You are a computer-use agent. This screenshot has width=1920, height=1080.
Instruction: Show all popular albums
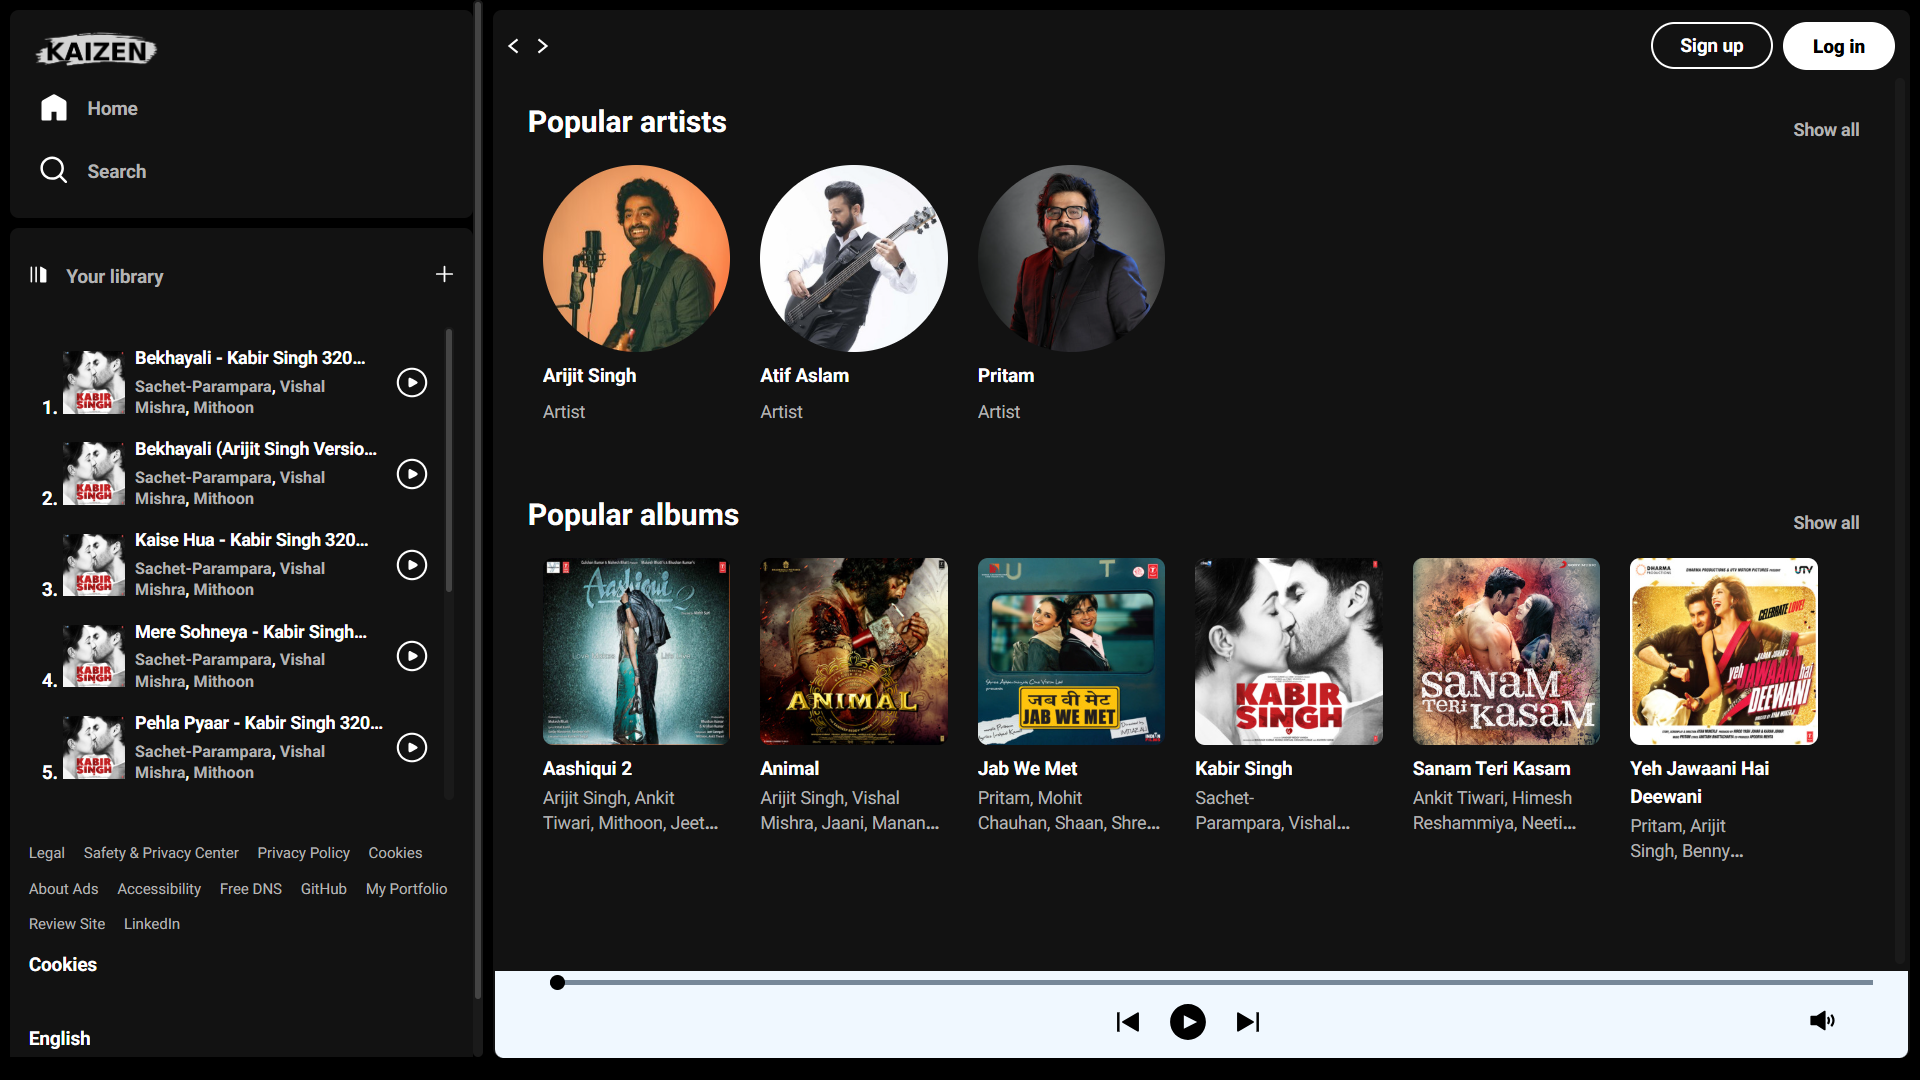[x=1826, y=523]
